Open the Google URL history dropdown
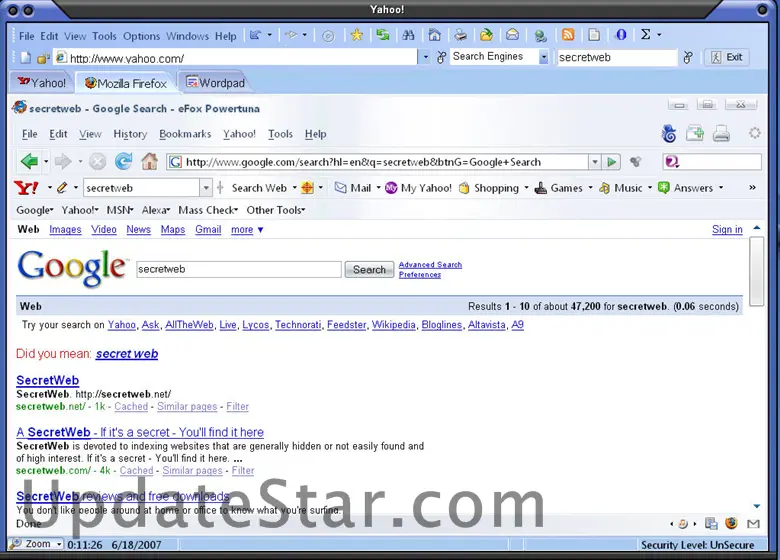The height and width of the screenshot is (560, 780). coord(594,162)
